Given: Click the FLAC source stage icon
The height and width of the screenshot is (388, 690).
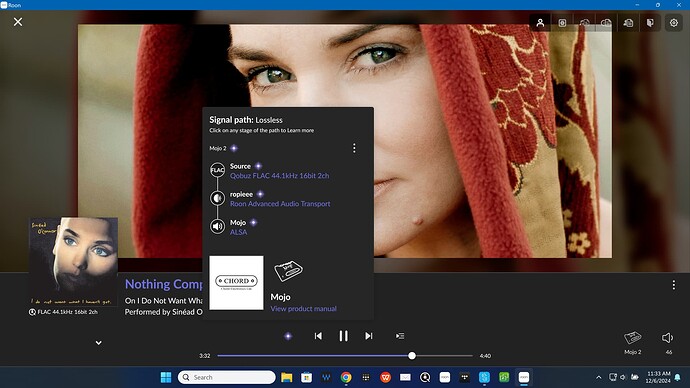Looking at the screenshot, I should [217, 170].
